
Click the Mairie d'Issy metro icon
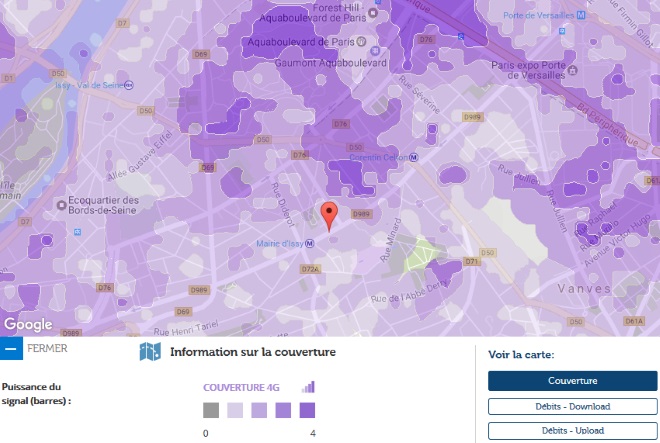coord(310,242)
